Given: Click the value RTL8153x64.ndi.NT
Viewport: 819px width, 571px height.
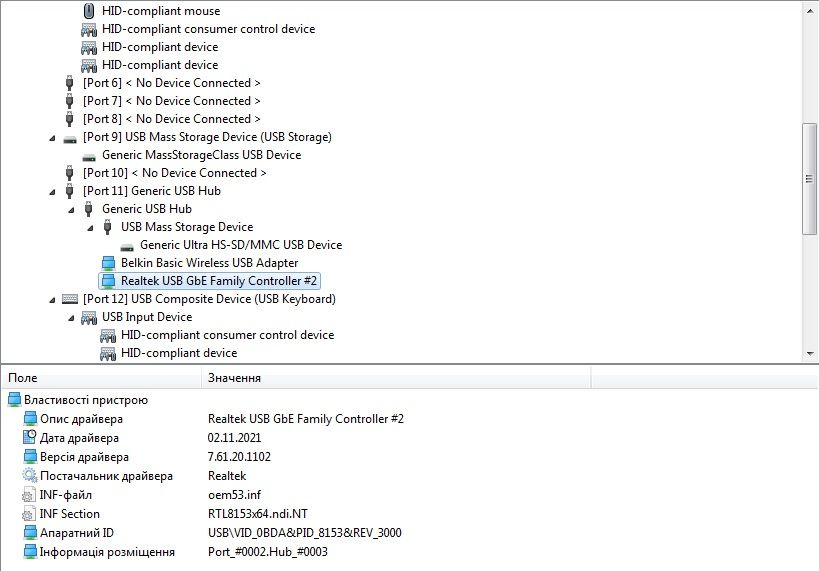Looking at the screenshot, I should click(258, 514).
